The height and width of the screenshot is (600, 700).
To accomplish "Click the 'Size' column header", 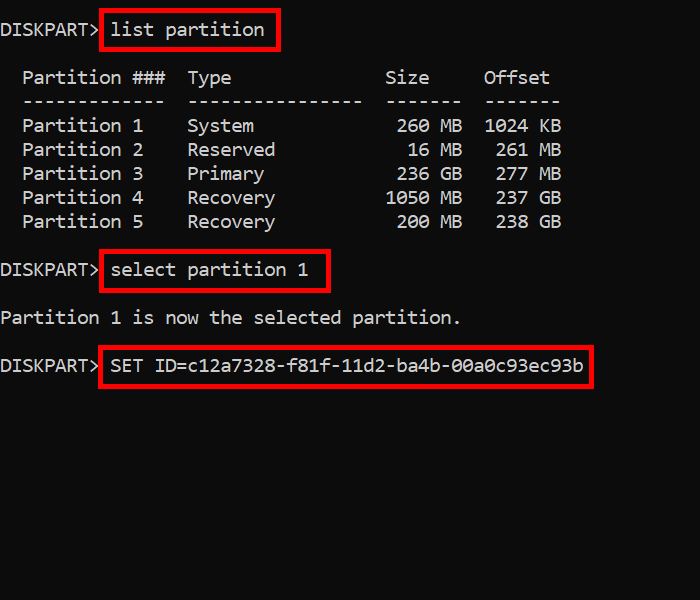I will (407, 78).
